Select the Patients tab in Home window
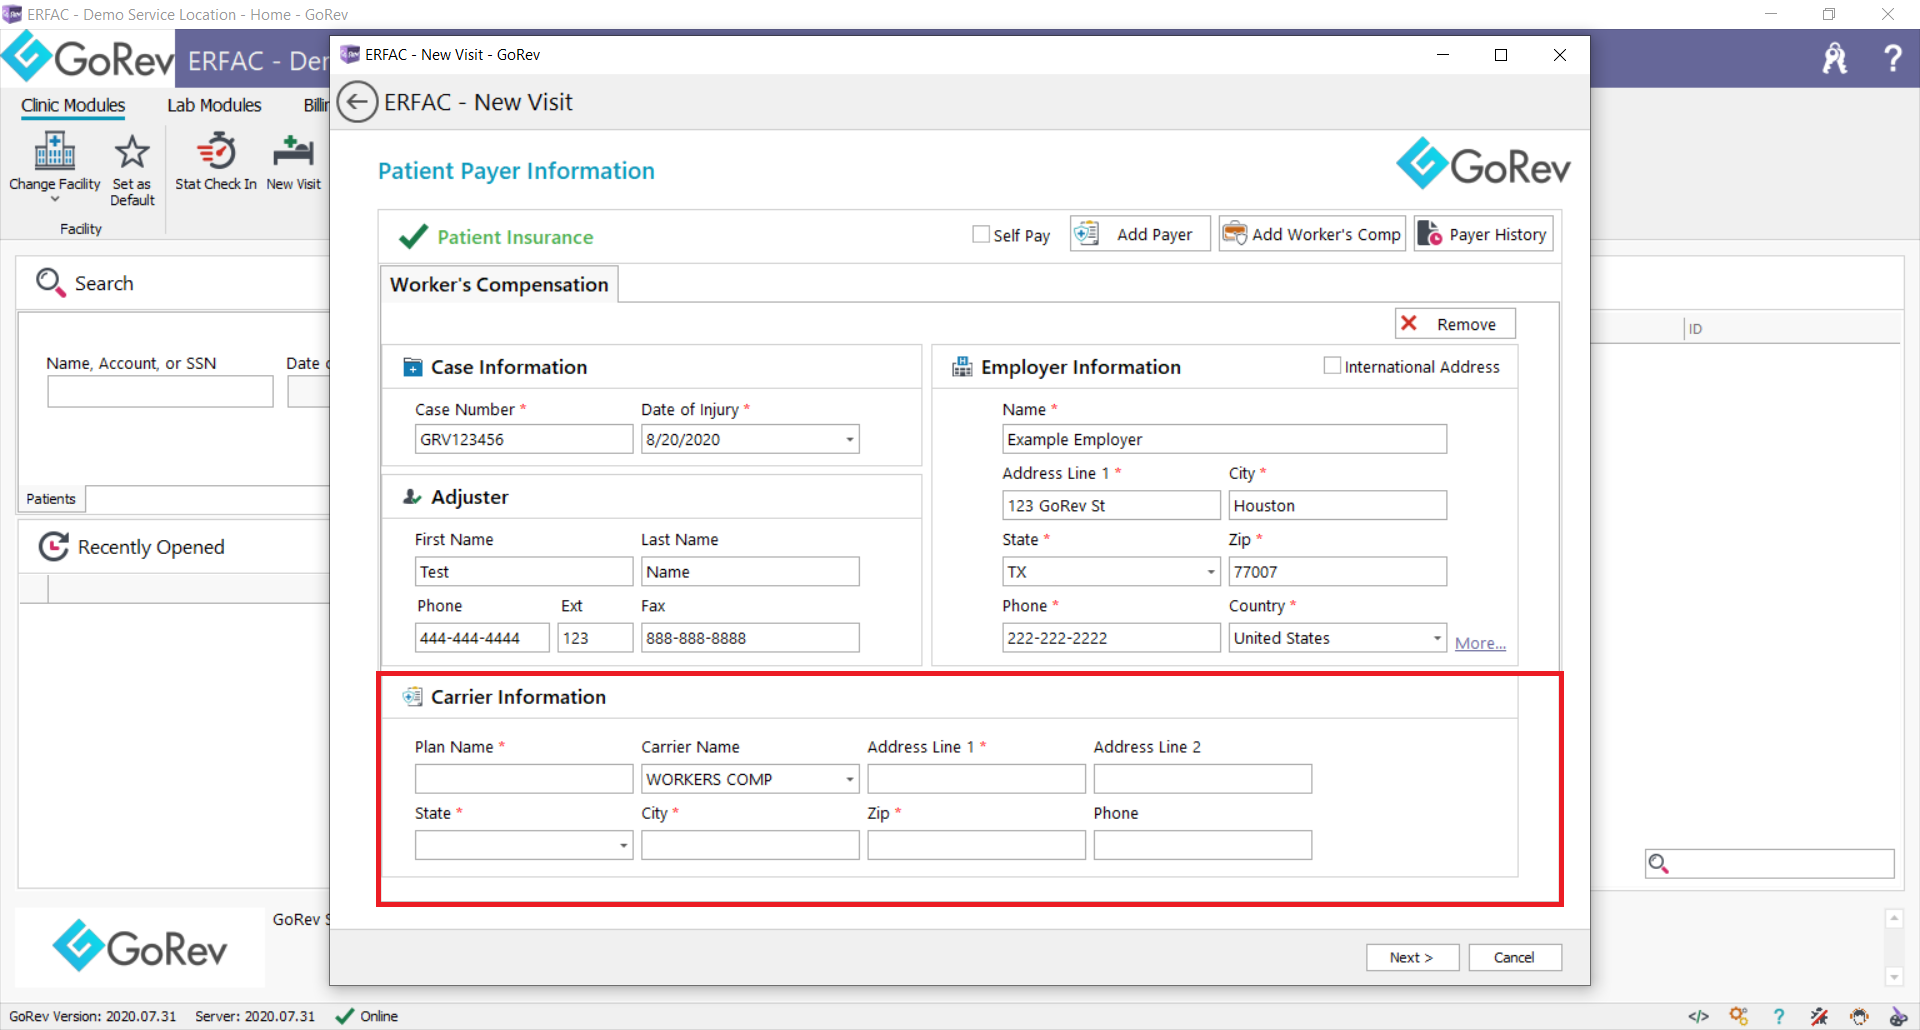 tap(51, 499)
